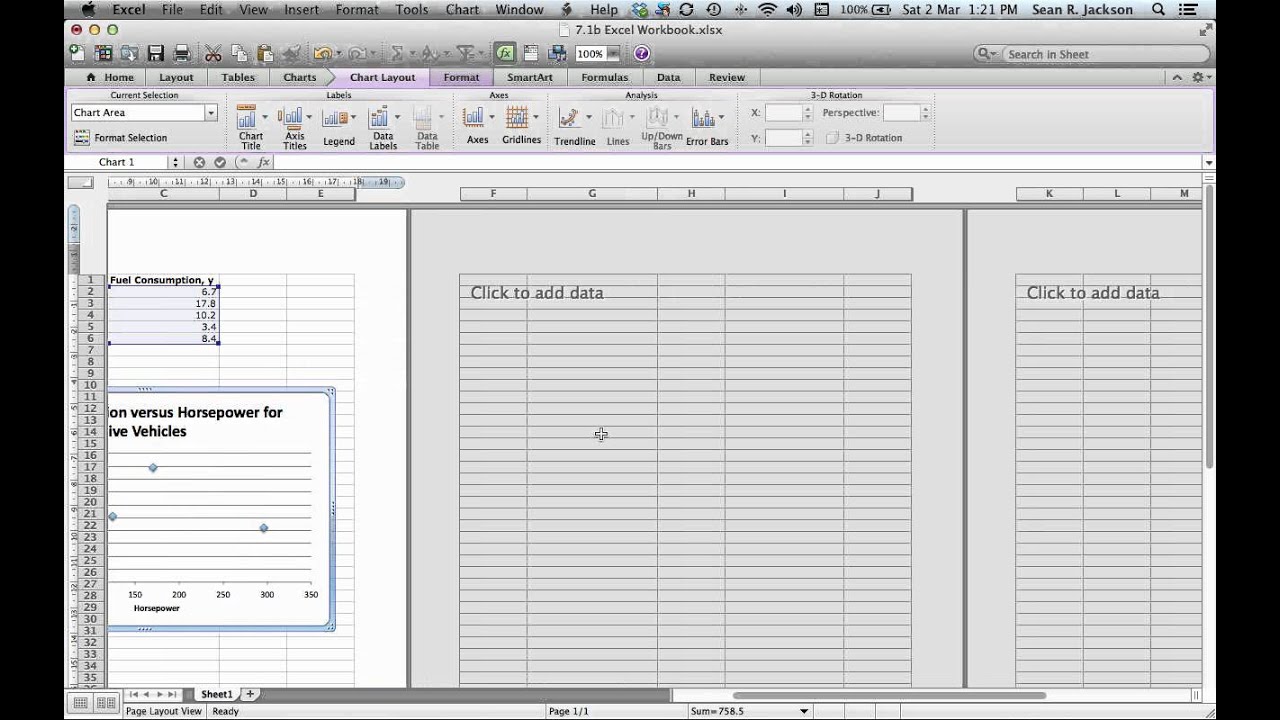This screenshot has width=1280, height=720.
Task: Collapse the ribbon with the chevron
Action: tap(1177, 77)
